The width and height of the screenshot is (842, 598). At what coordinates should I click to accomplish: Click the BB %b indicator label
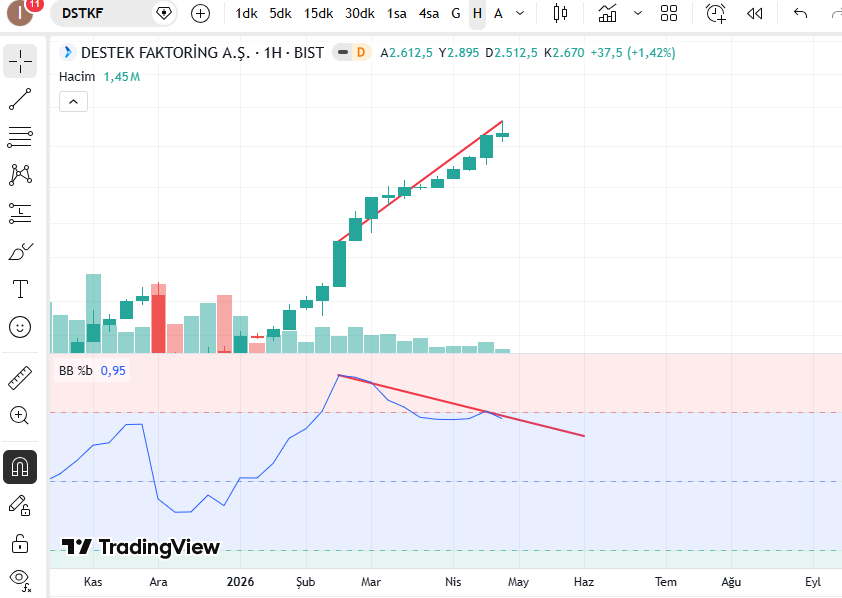click(76, 370)
